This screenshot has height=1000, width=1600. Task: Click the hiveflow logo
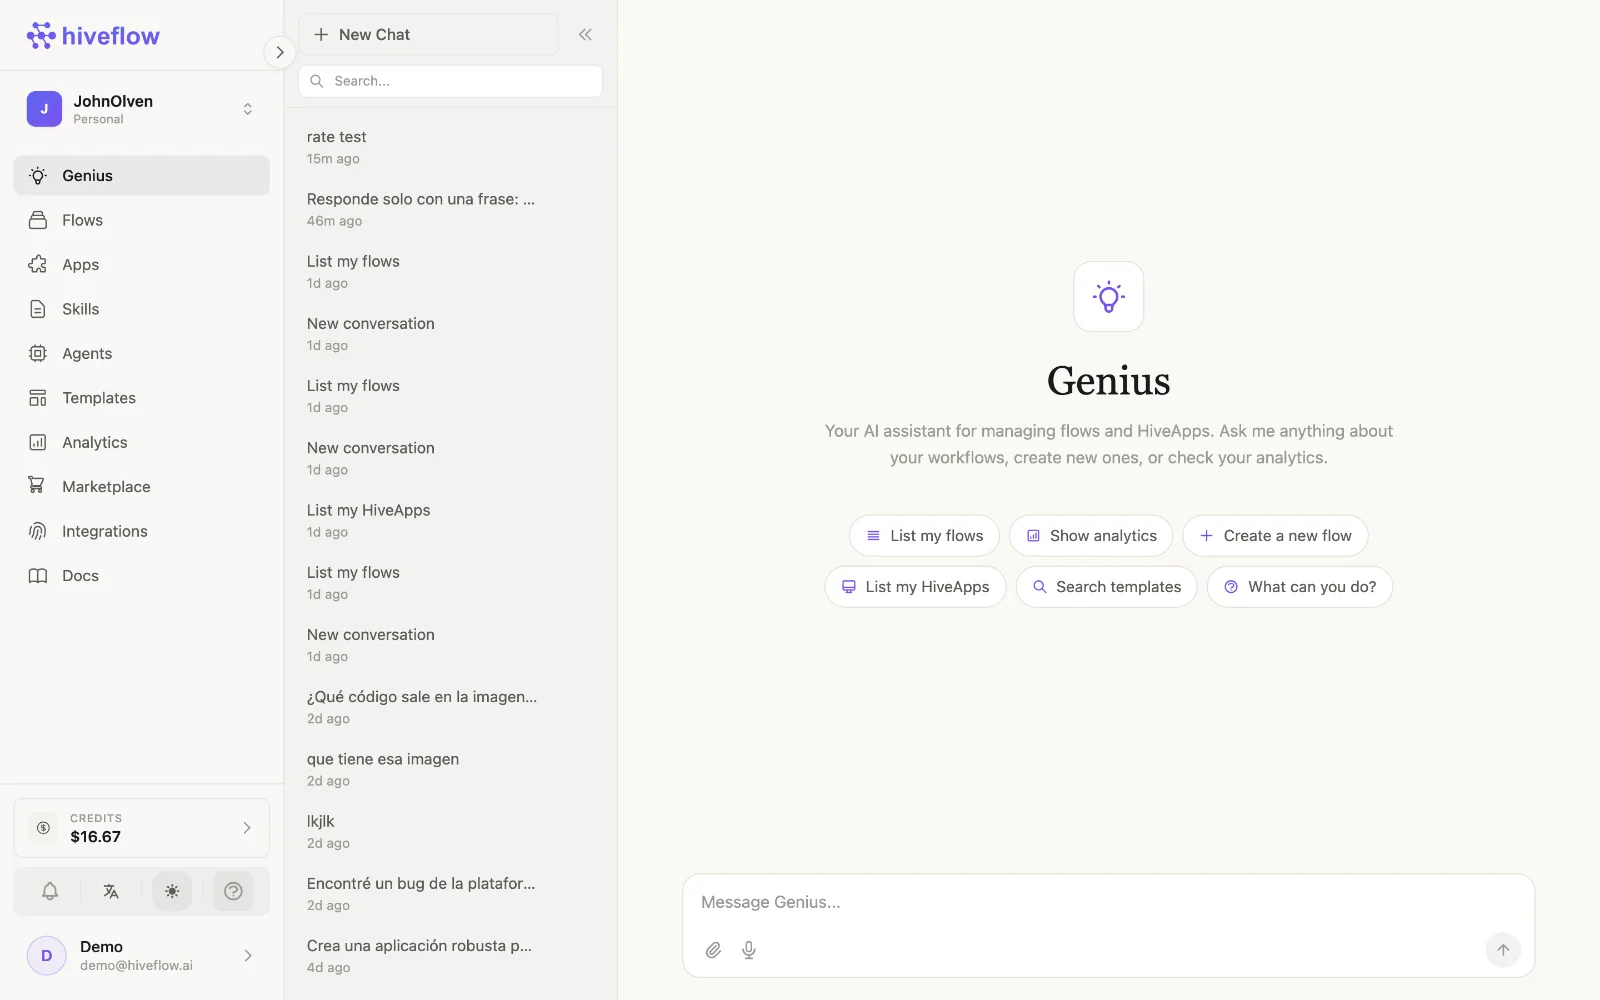[93, 36]
